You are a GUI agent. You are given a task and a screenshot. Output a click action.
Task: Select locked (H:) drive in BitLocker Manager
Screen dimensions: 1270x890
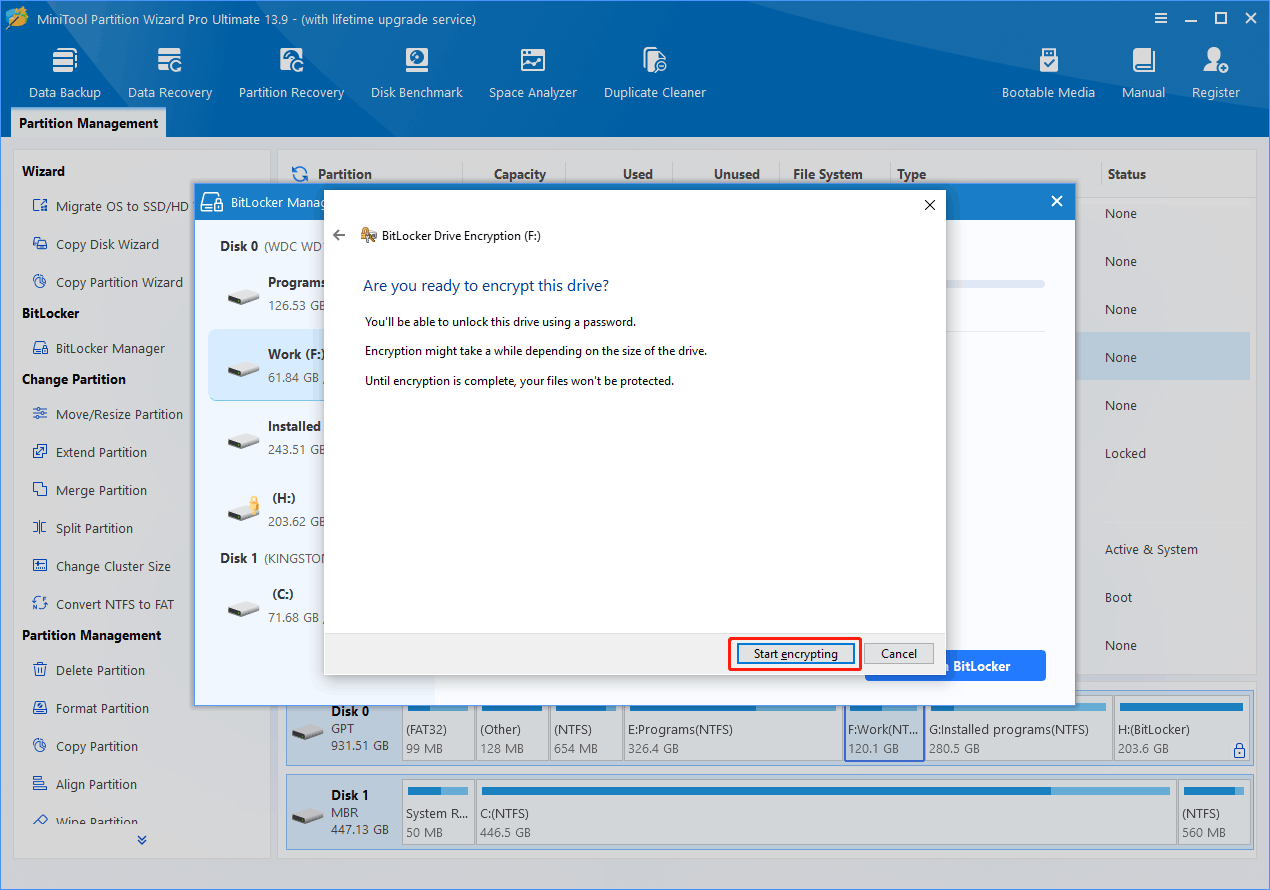(x=266, y=510)
